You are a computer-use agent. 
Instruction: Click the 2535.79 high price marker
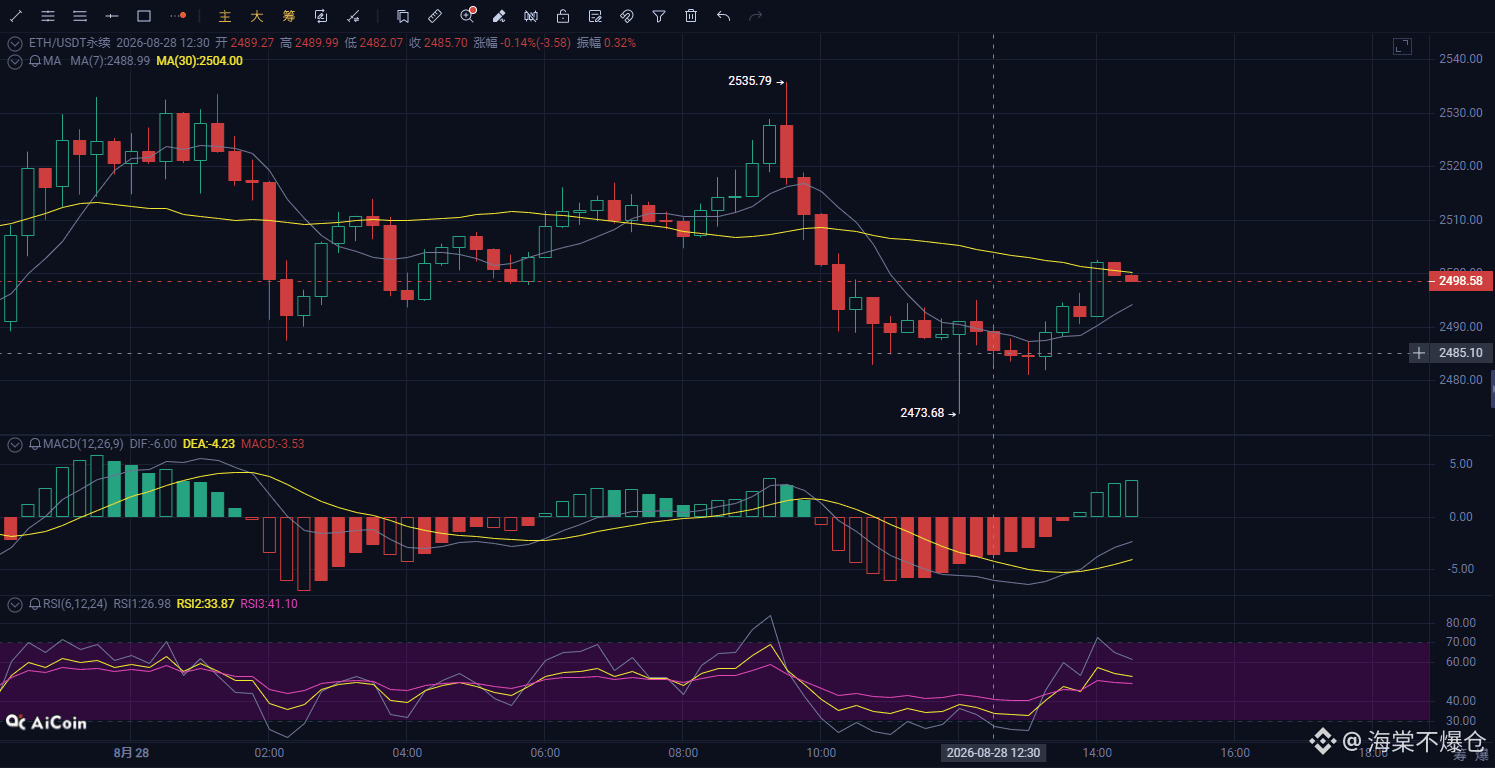pos(750,81)
